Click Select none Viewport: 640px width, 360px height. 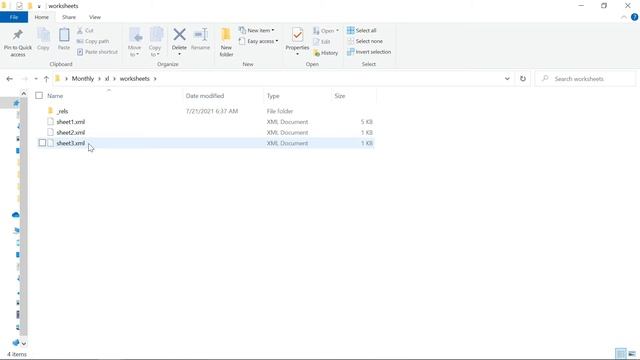pyautogui.click(x=365, y=41)
